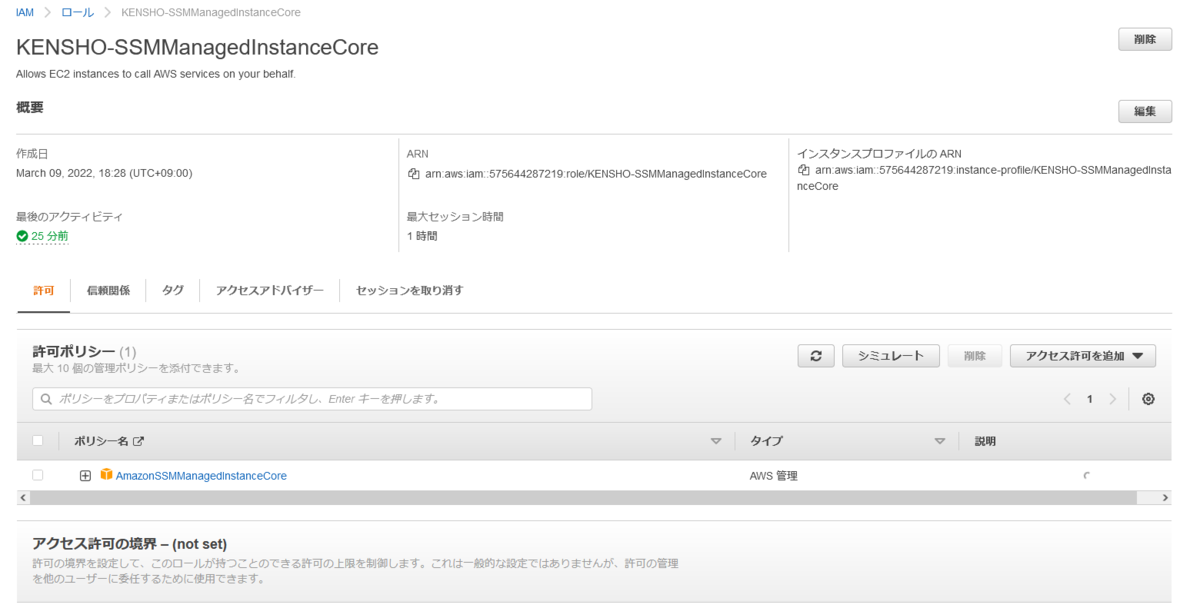The image size is (1200, 608).
Task: Click the KENSHO-SSMManagedInstanceCore breadcrumb text
Action: tap(210, 12)
